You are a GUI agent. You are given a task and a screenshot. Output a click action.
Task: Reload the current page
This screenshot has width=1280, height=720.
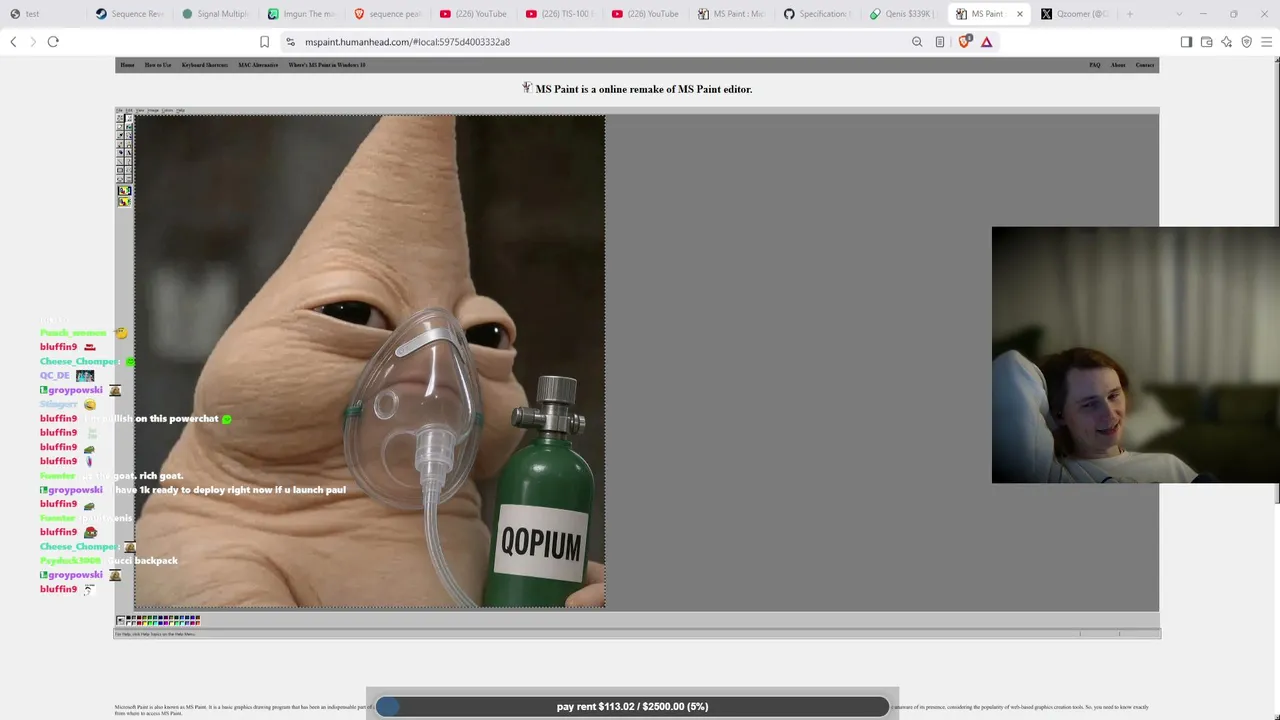53,42
